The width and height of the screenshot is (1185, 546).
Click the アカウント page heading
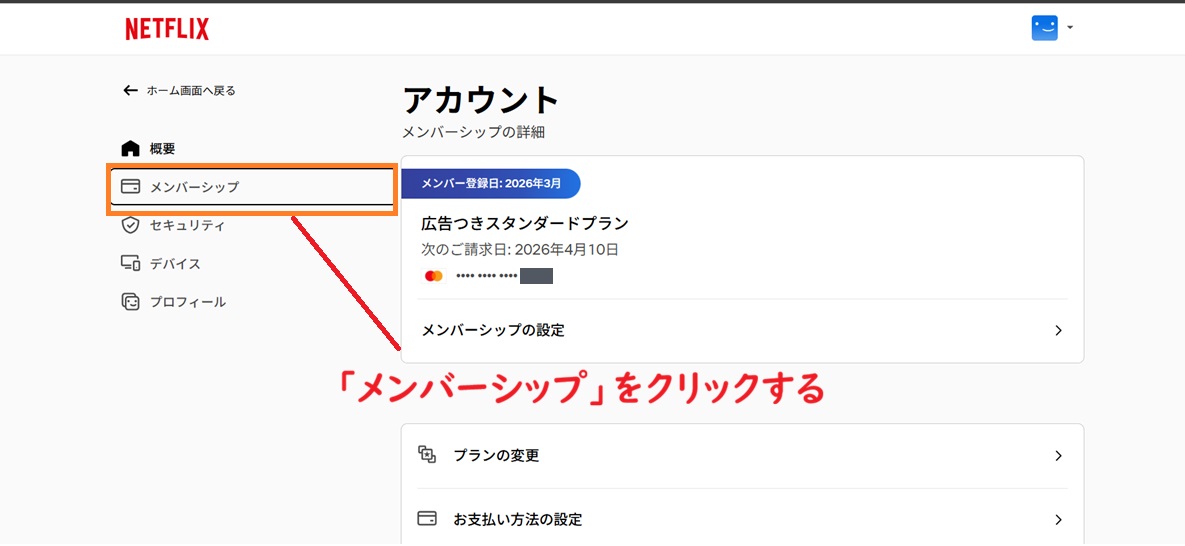481,99
